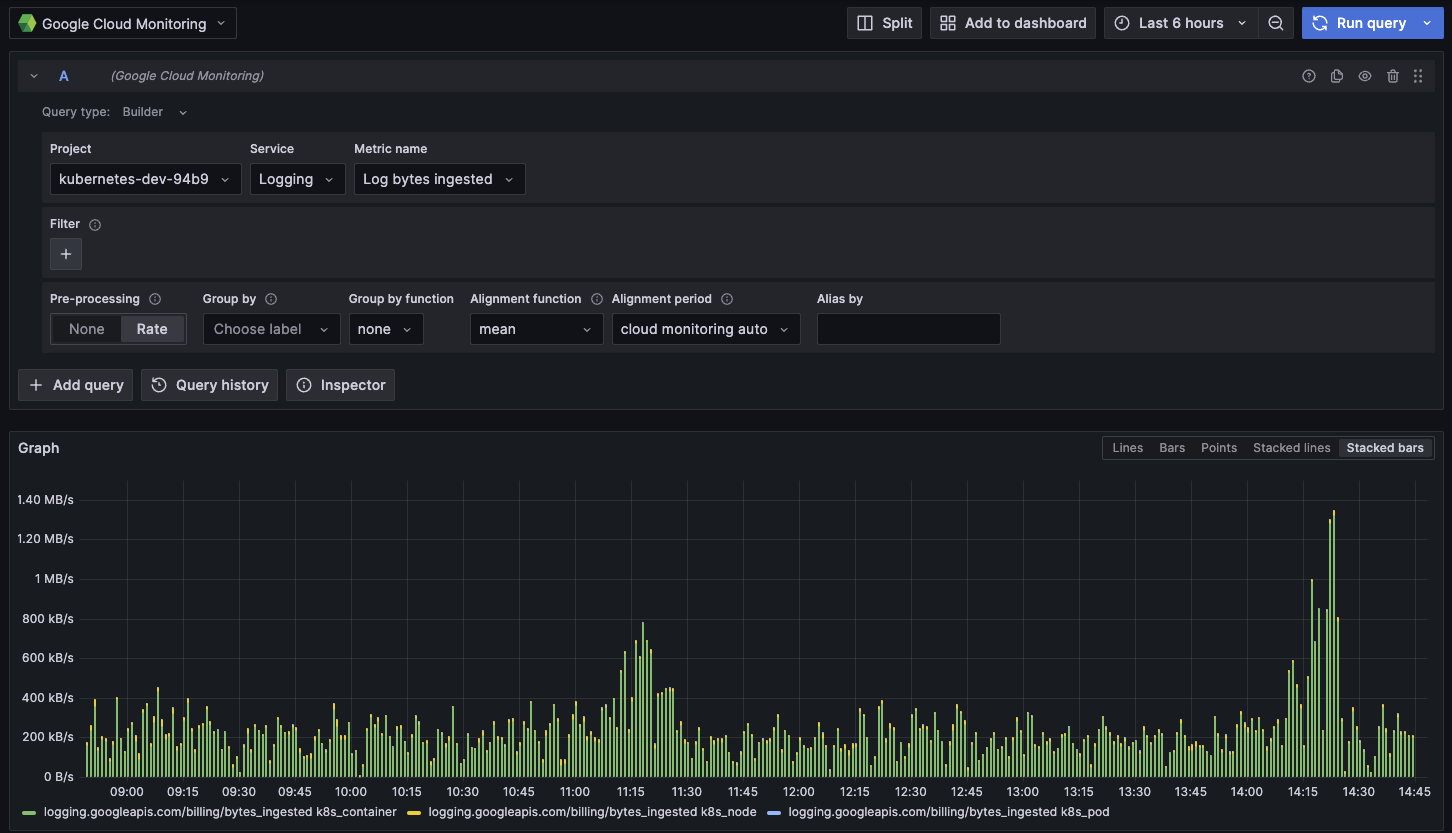1452x833 pixels.
Task: Click the Alignment function info icon
Action: click(597, 299)
